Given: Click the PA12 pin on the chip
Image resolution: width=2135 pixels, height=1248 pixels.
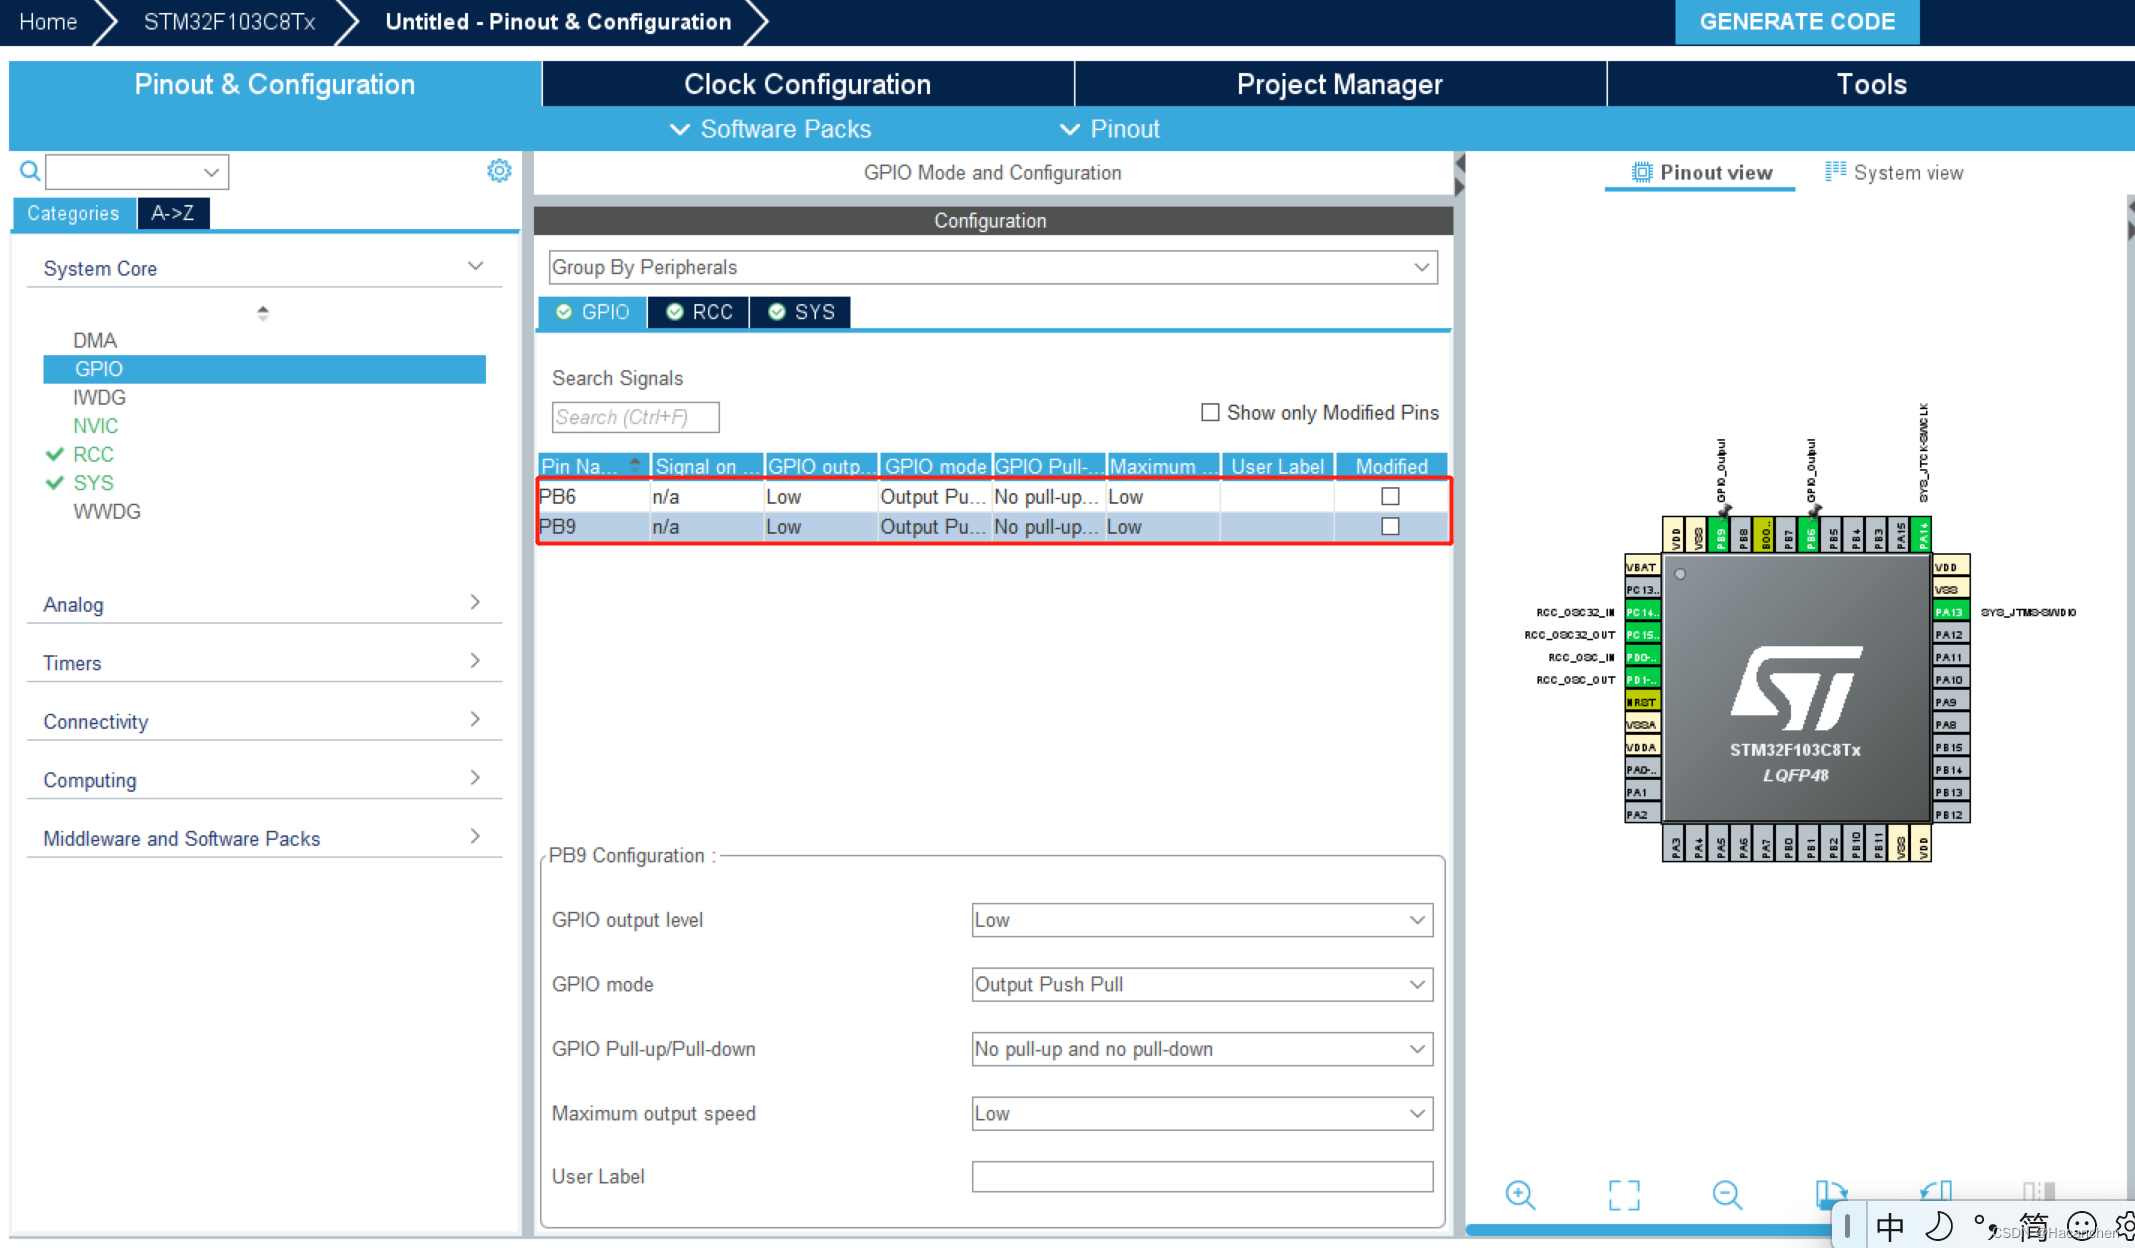Looking at the screenshot, I should tap(1950, 635).
